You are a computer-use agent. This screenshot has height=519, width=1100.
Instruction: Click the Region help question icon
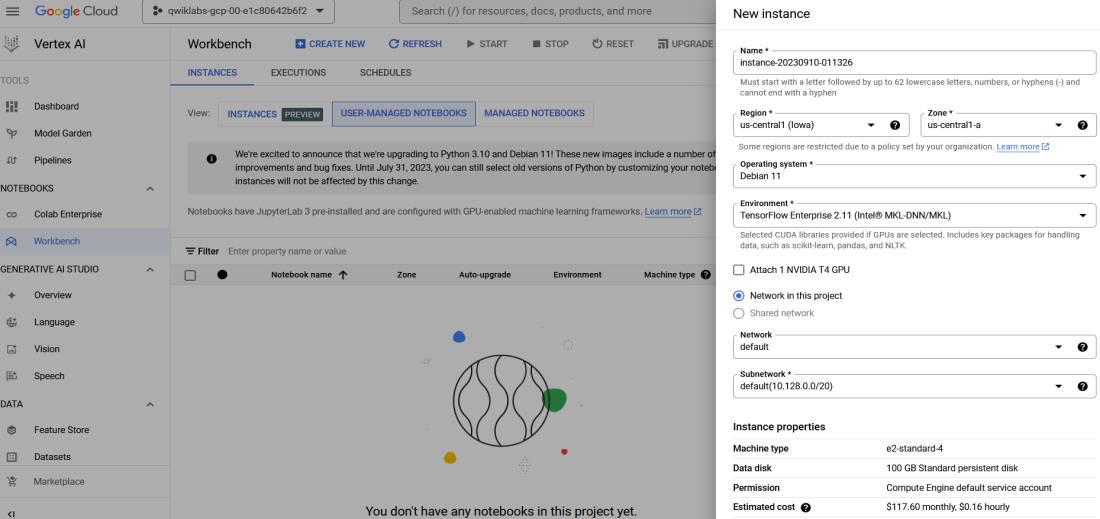(894, 126)
